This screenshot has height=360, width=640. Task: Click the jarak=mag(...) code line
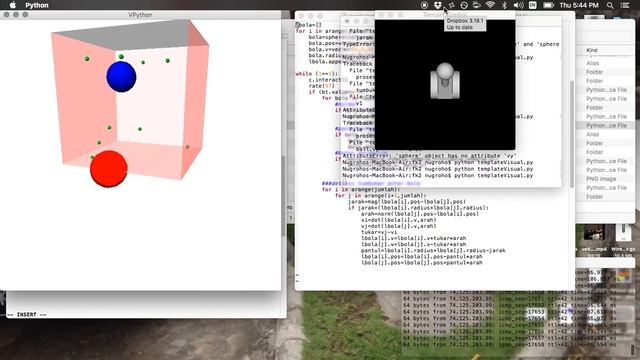pos(407,202)
